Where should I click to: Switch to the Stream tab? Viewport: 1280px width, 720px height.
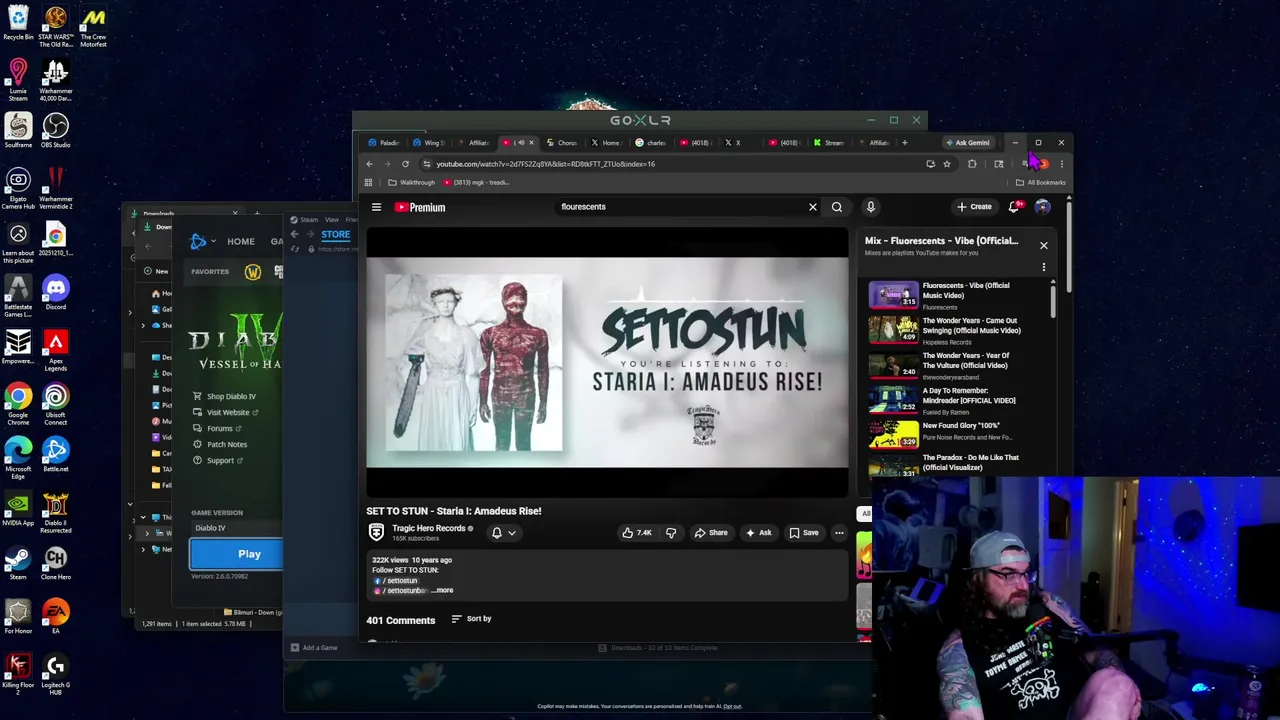click(x=830, y=143)
